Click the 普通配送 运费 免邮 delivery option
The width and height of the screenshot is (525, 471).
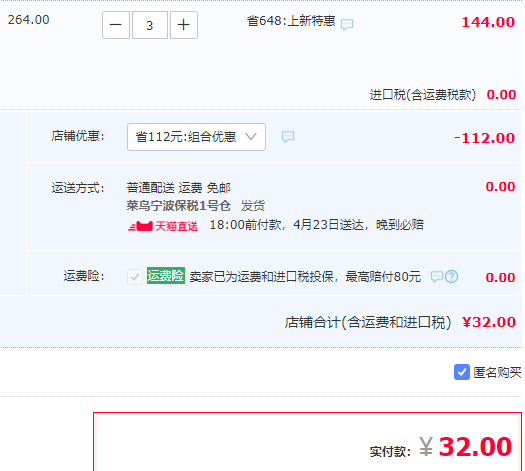(x=178, y=188)
